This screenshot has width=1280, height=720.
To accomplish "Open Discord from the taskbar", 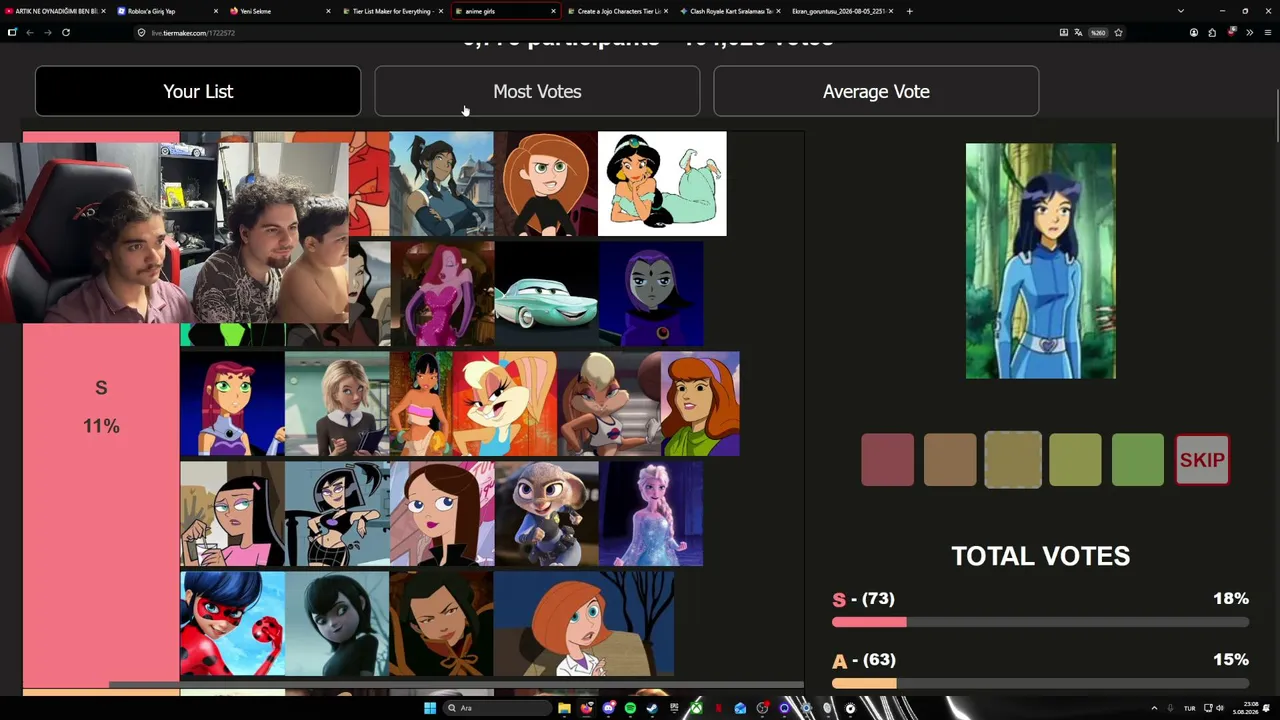I will [x=608, y=708].
